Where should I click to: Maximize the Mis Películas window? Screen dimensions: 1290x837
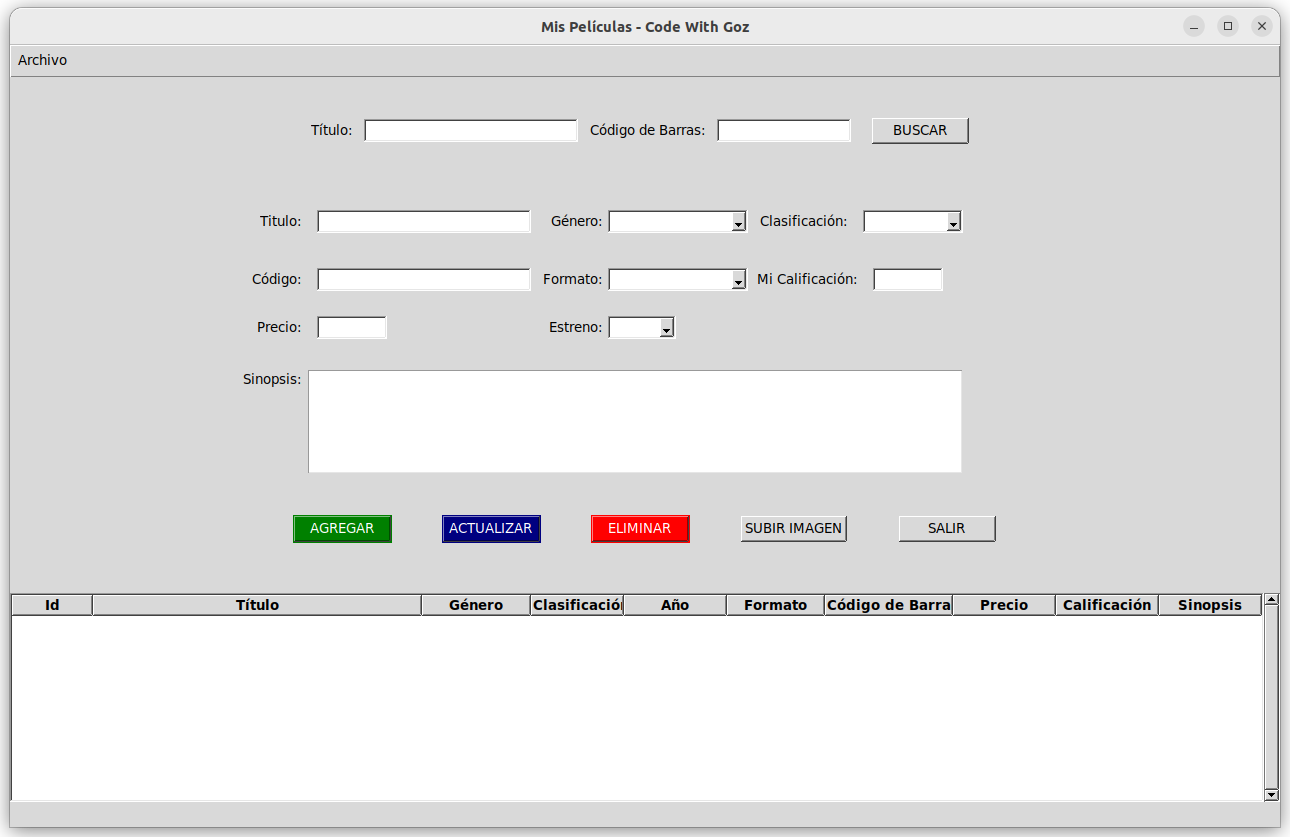tap(1228, 27)
